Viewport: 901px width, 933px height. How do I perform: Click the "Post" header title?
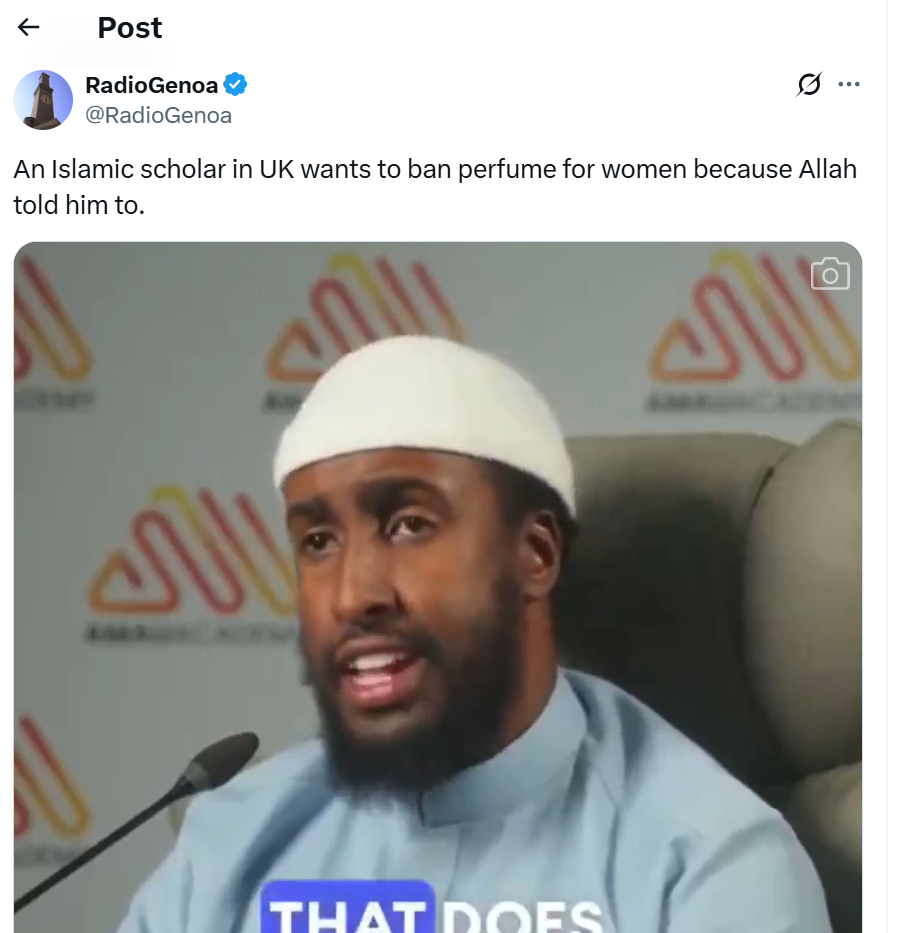[130, 27]
